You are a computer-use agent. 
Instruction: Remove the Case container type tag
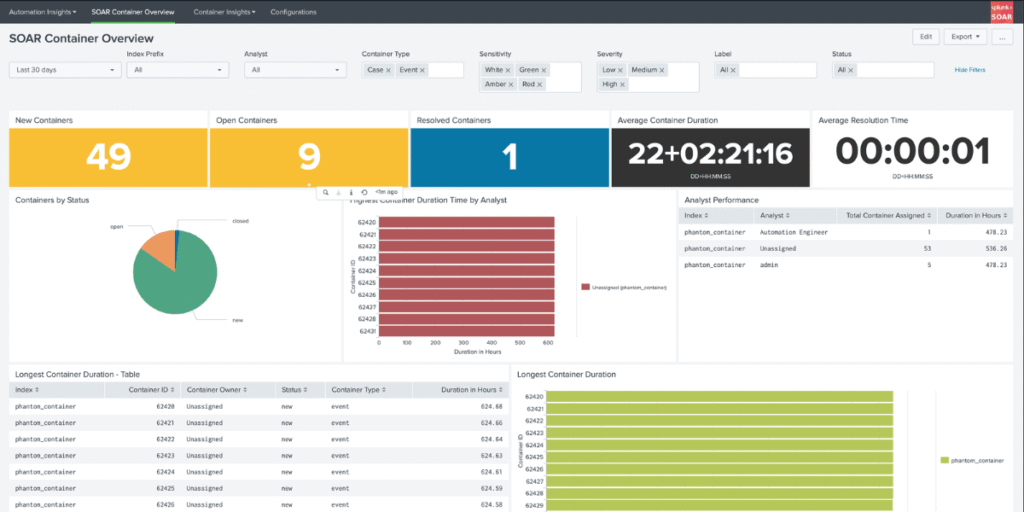tap(389, 71)
